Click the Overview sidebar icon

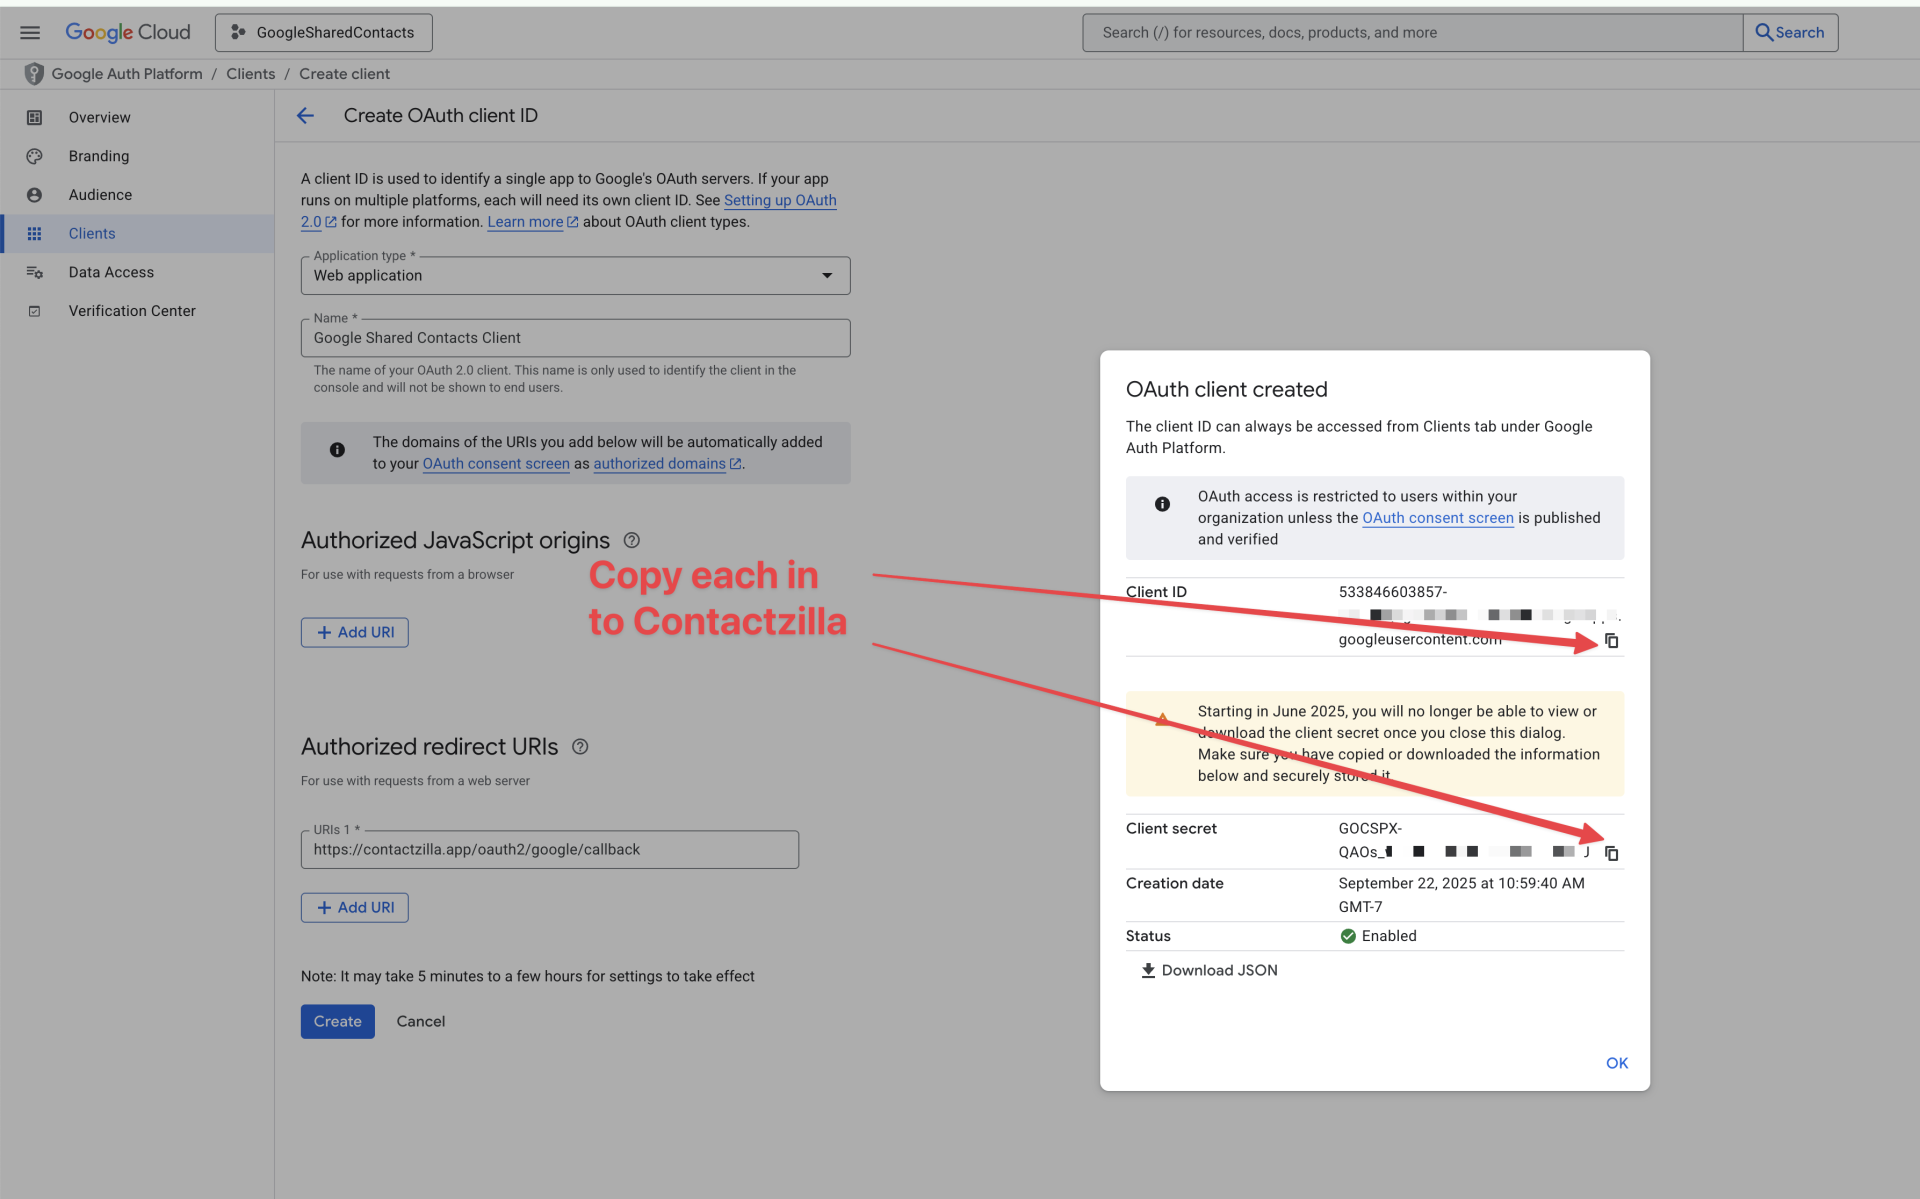pyautogui.click(x=34, y=117)
